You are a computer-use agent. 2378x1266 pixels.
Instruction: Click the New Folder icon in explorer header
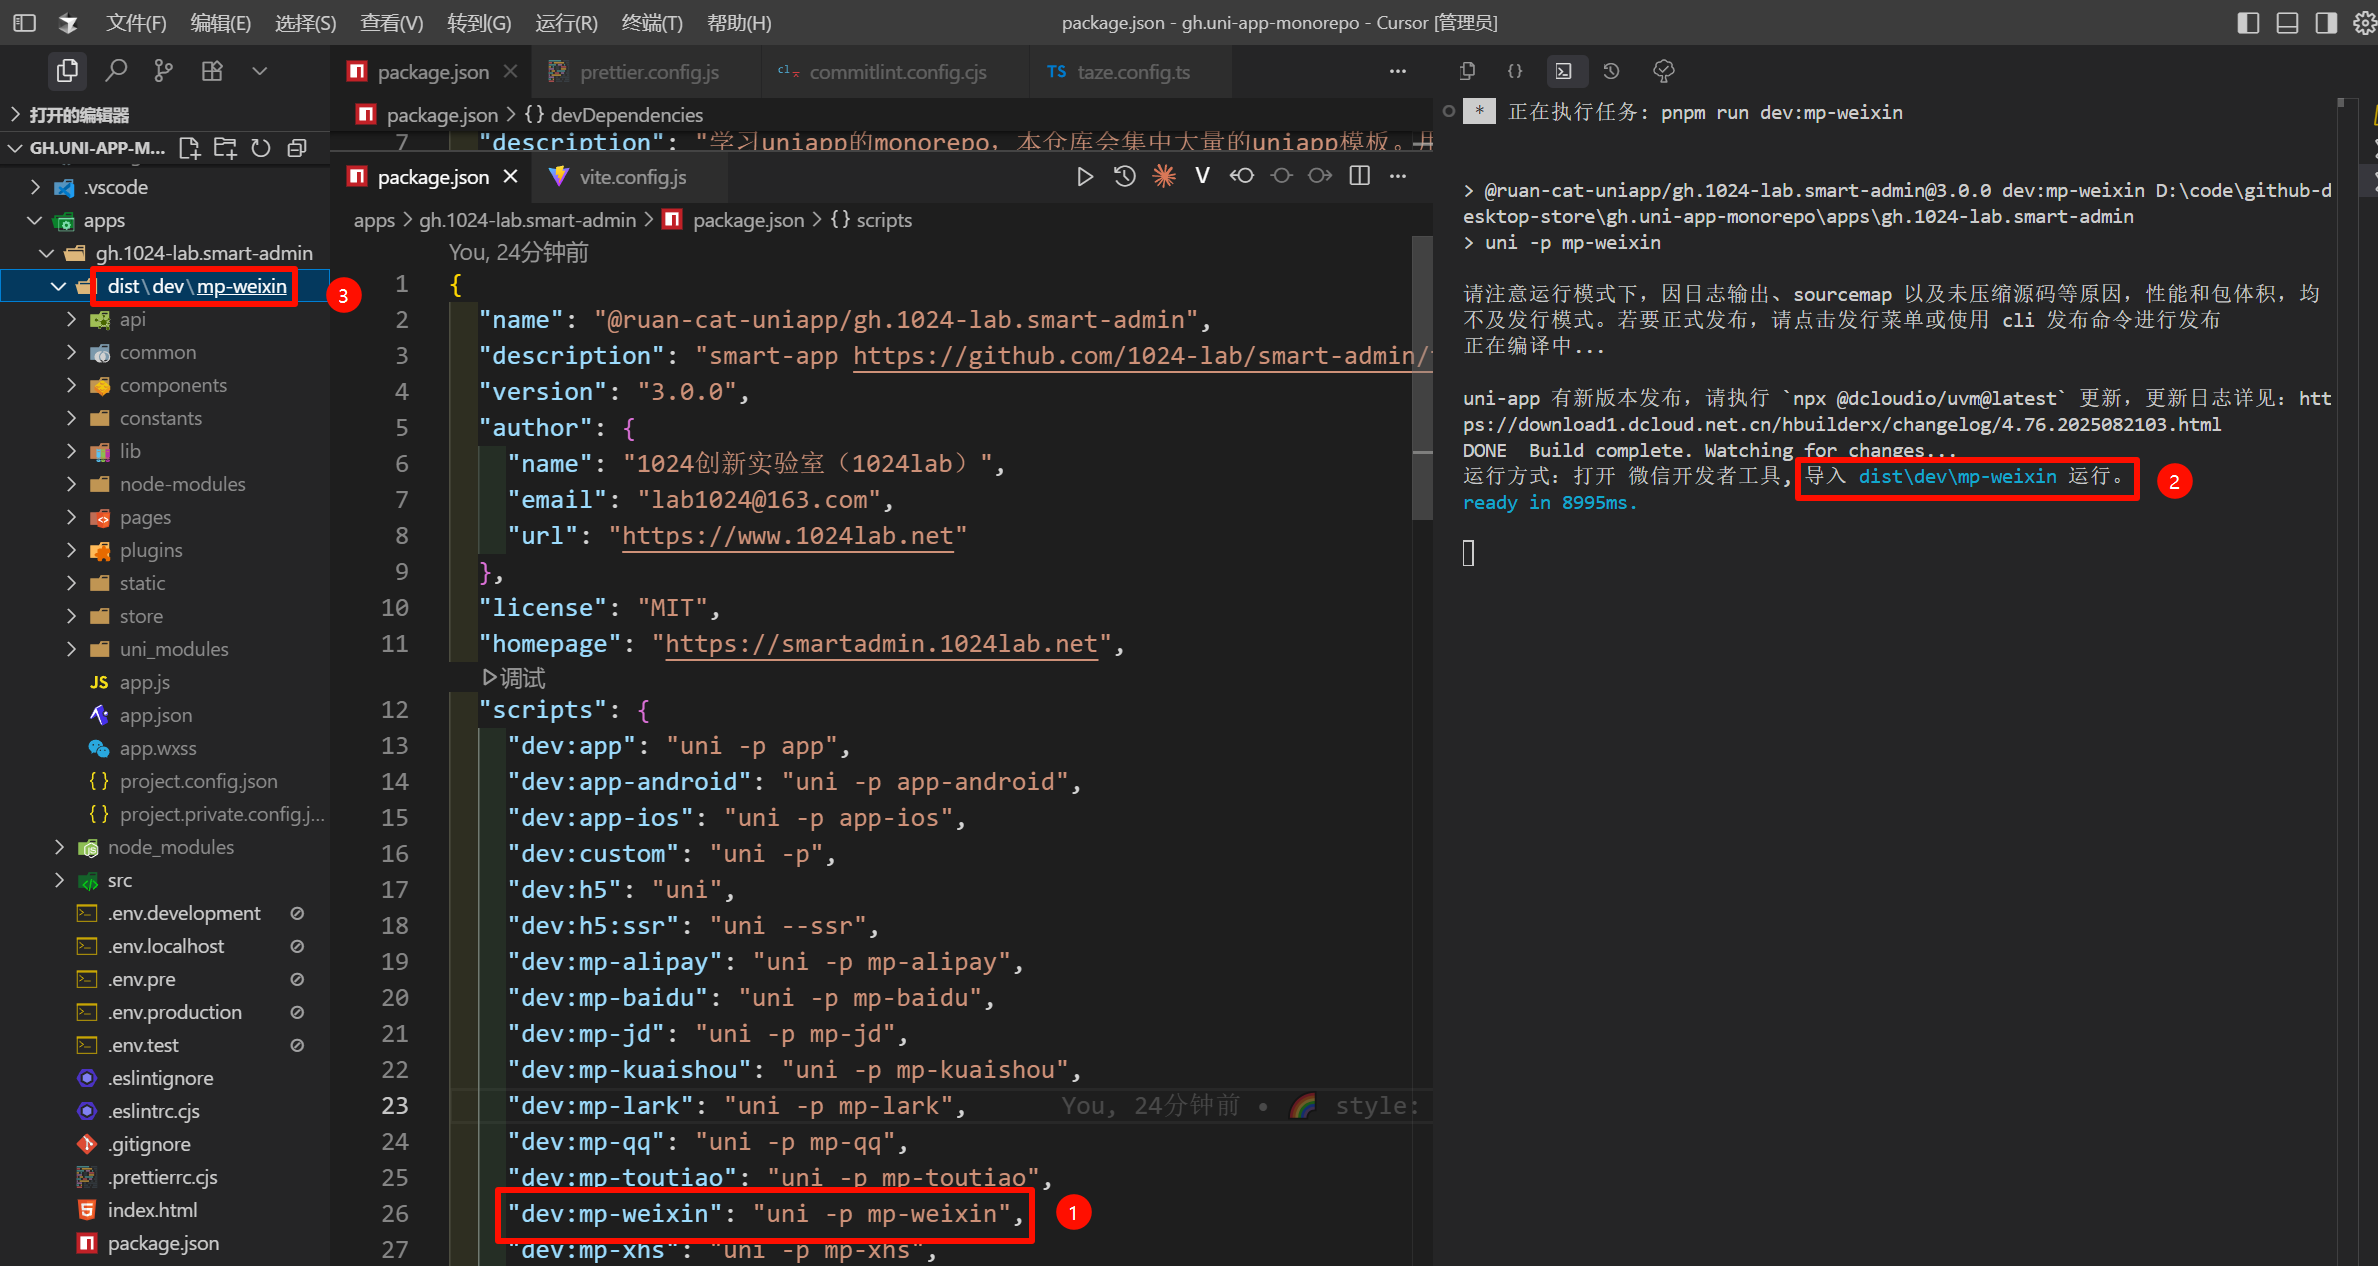point(225,148)
